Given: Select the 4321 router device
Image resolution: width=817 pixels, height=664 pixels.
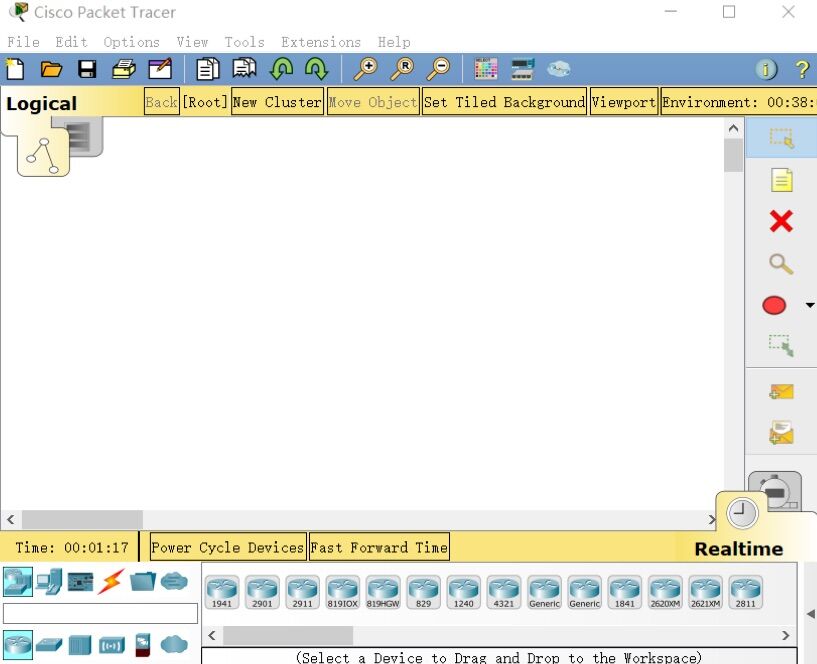Looking at the screenshot, I should pyautogui.click(x=503, y=592).
